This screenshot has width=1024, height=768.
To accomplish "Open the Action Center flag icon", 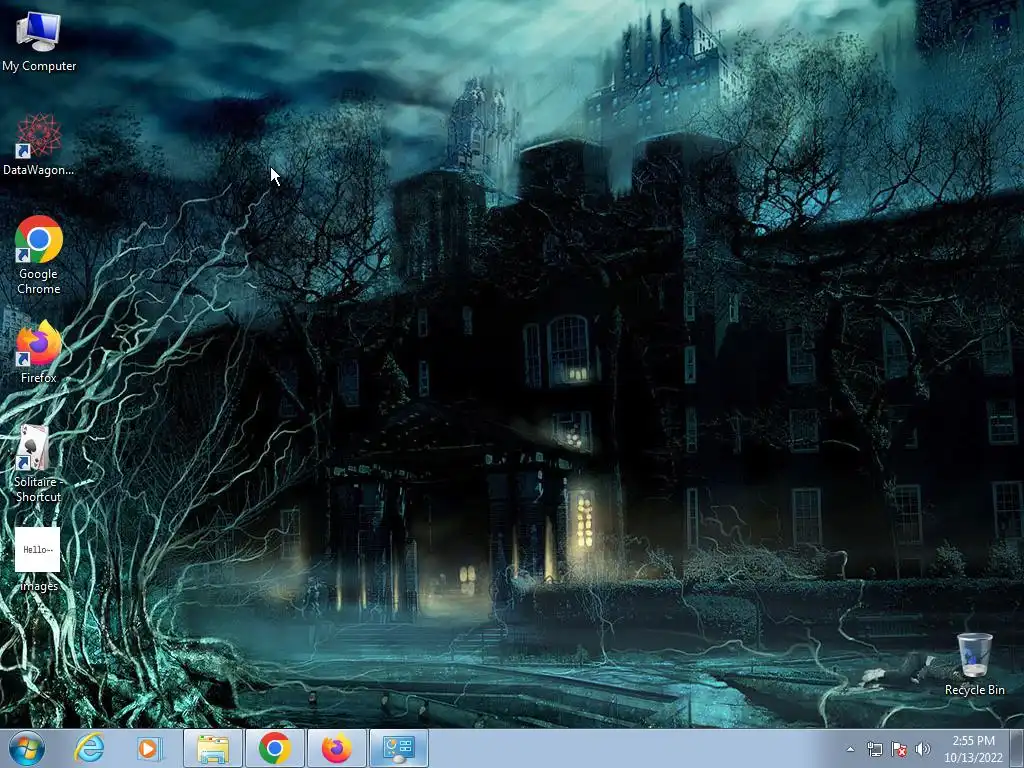I will click(899, 749).
